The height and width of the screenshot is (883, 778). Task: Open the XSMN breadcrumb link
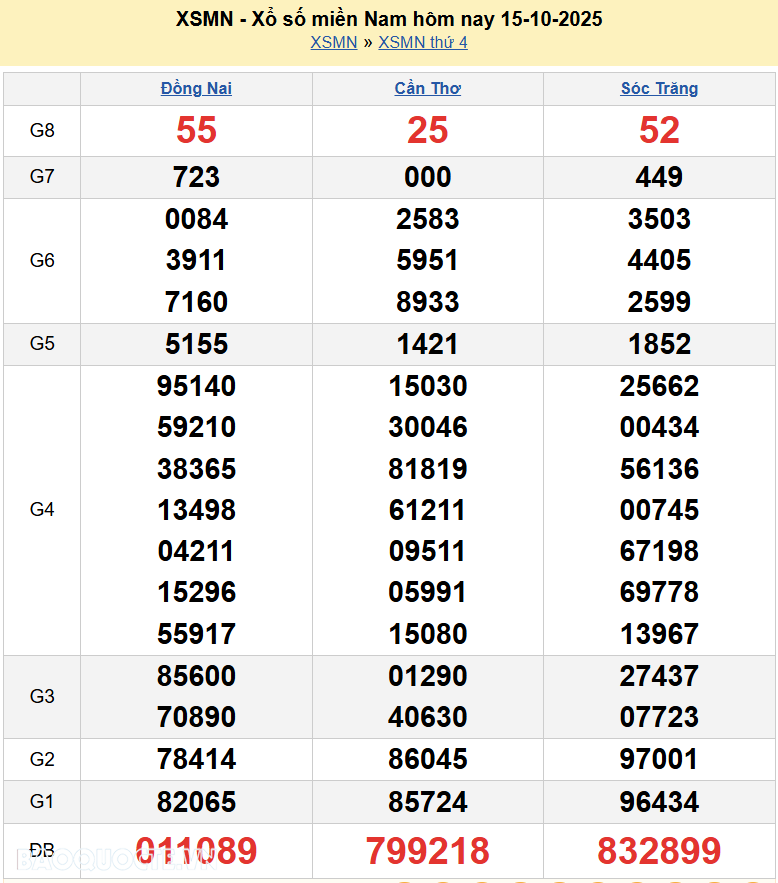pos(333,42)
